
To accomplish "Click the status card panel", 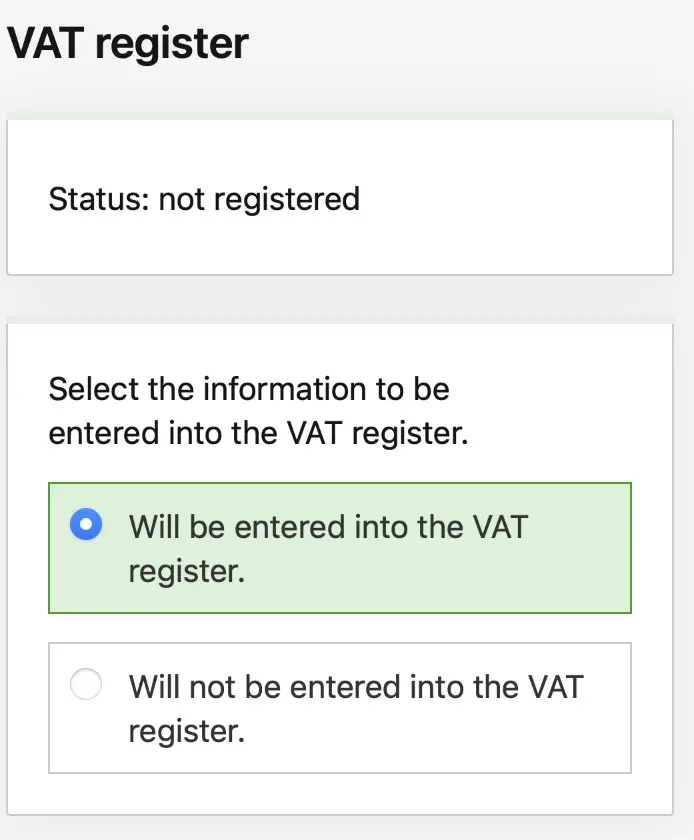I will 340,197.
